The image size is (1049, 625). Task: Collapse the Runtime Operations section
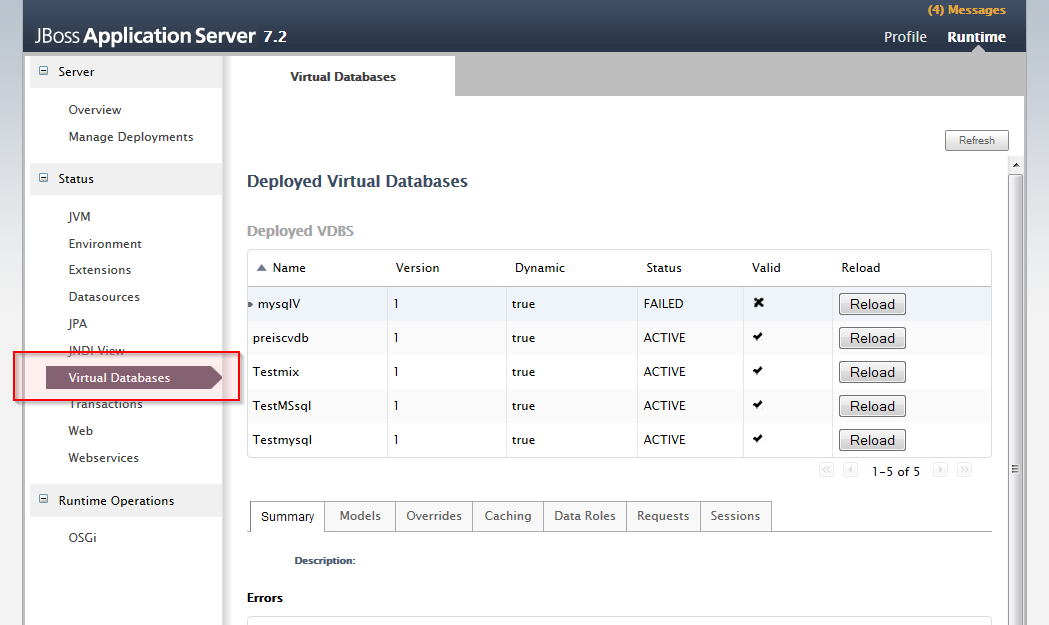click(43, 499)
